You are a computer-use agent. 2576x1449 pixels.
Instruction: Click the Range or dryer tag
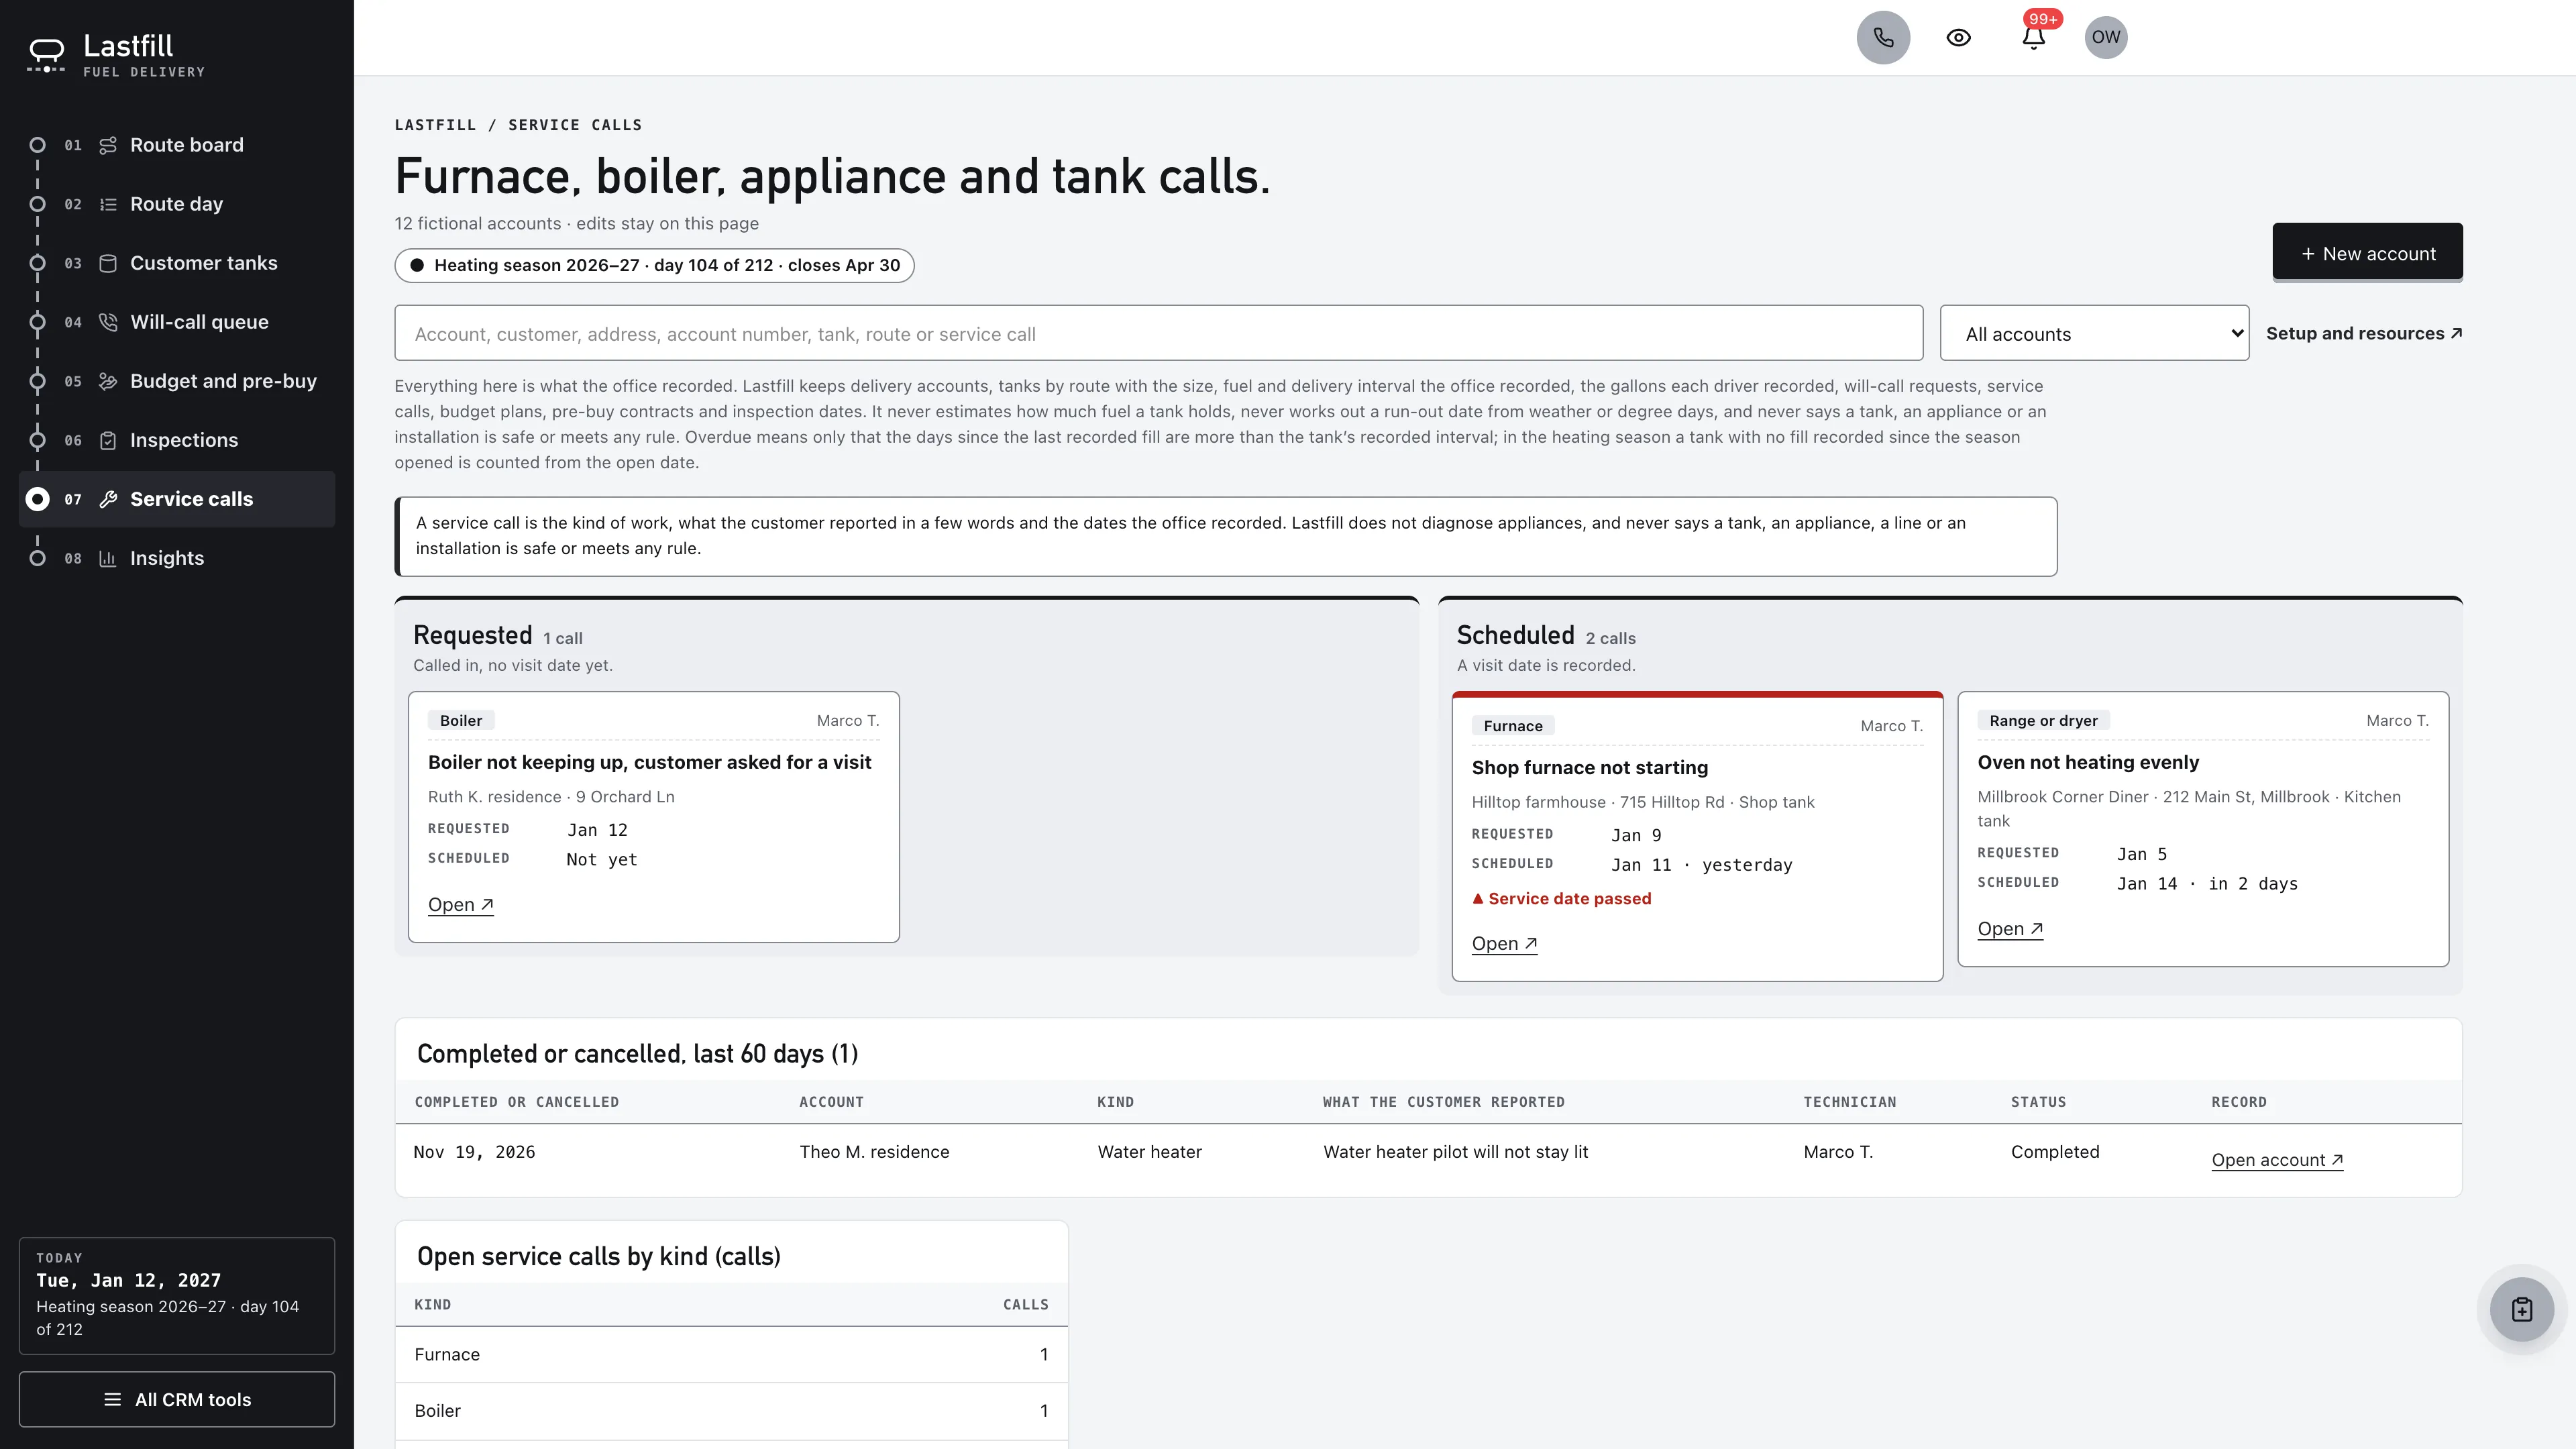[2044, 720]
